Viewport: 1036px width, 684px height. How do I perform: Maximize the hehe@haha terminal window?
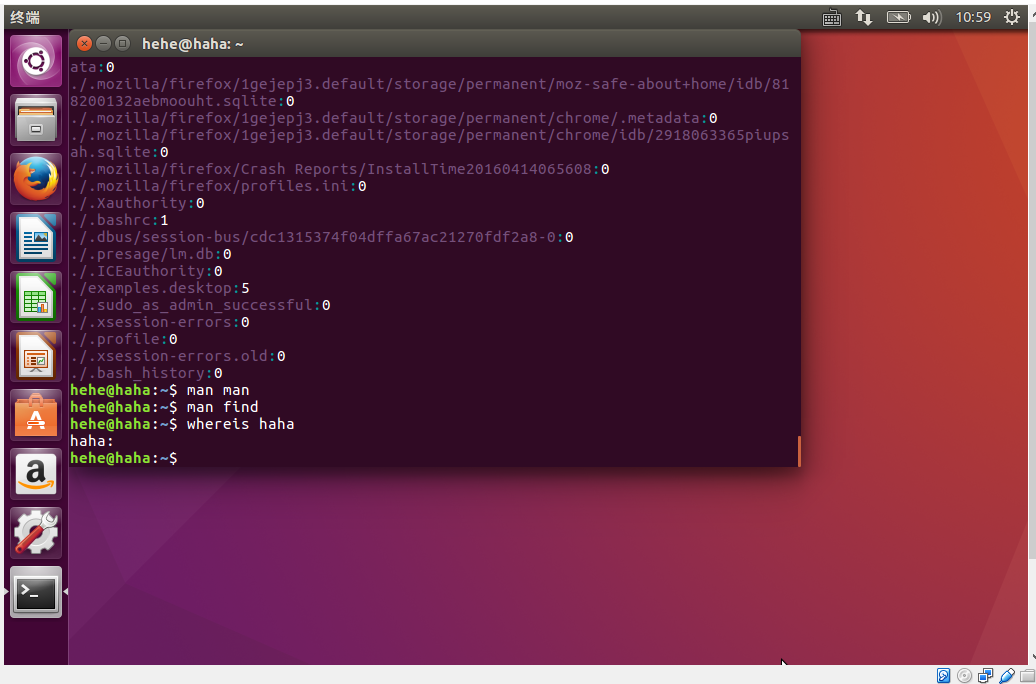(122, 44)
